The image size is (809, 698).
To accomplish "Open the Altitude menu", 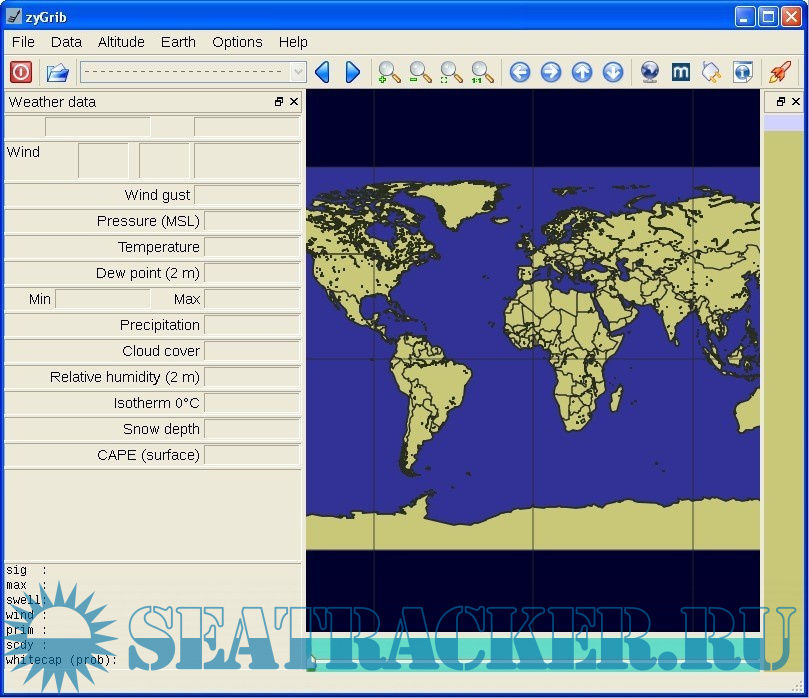I will pos(121,42).
